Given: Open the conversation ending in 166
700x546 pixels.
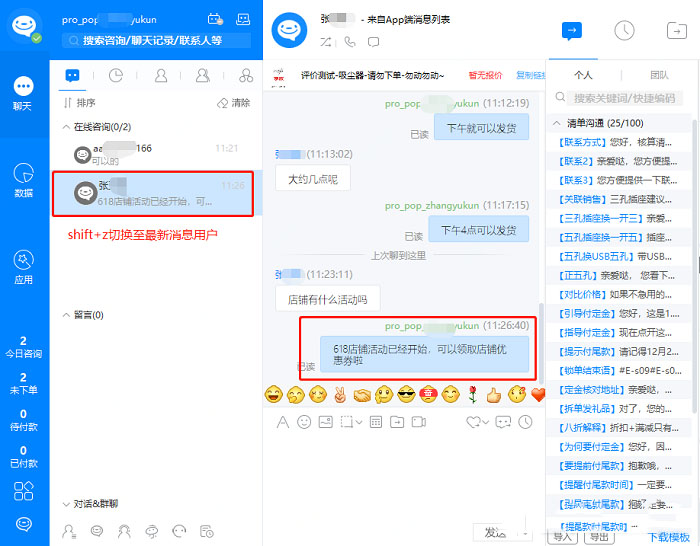Looking at the screenshot, I should (156, 154).
